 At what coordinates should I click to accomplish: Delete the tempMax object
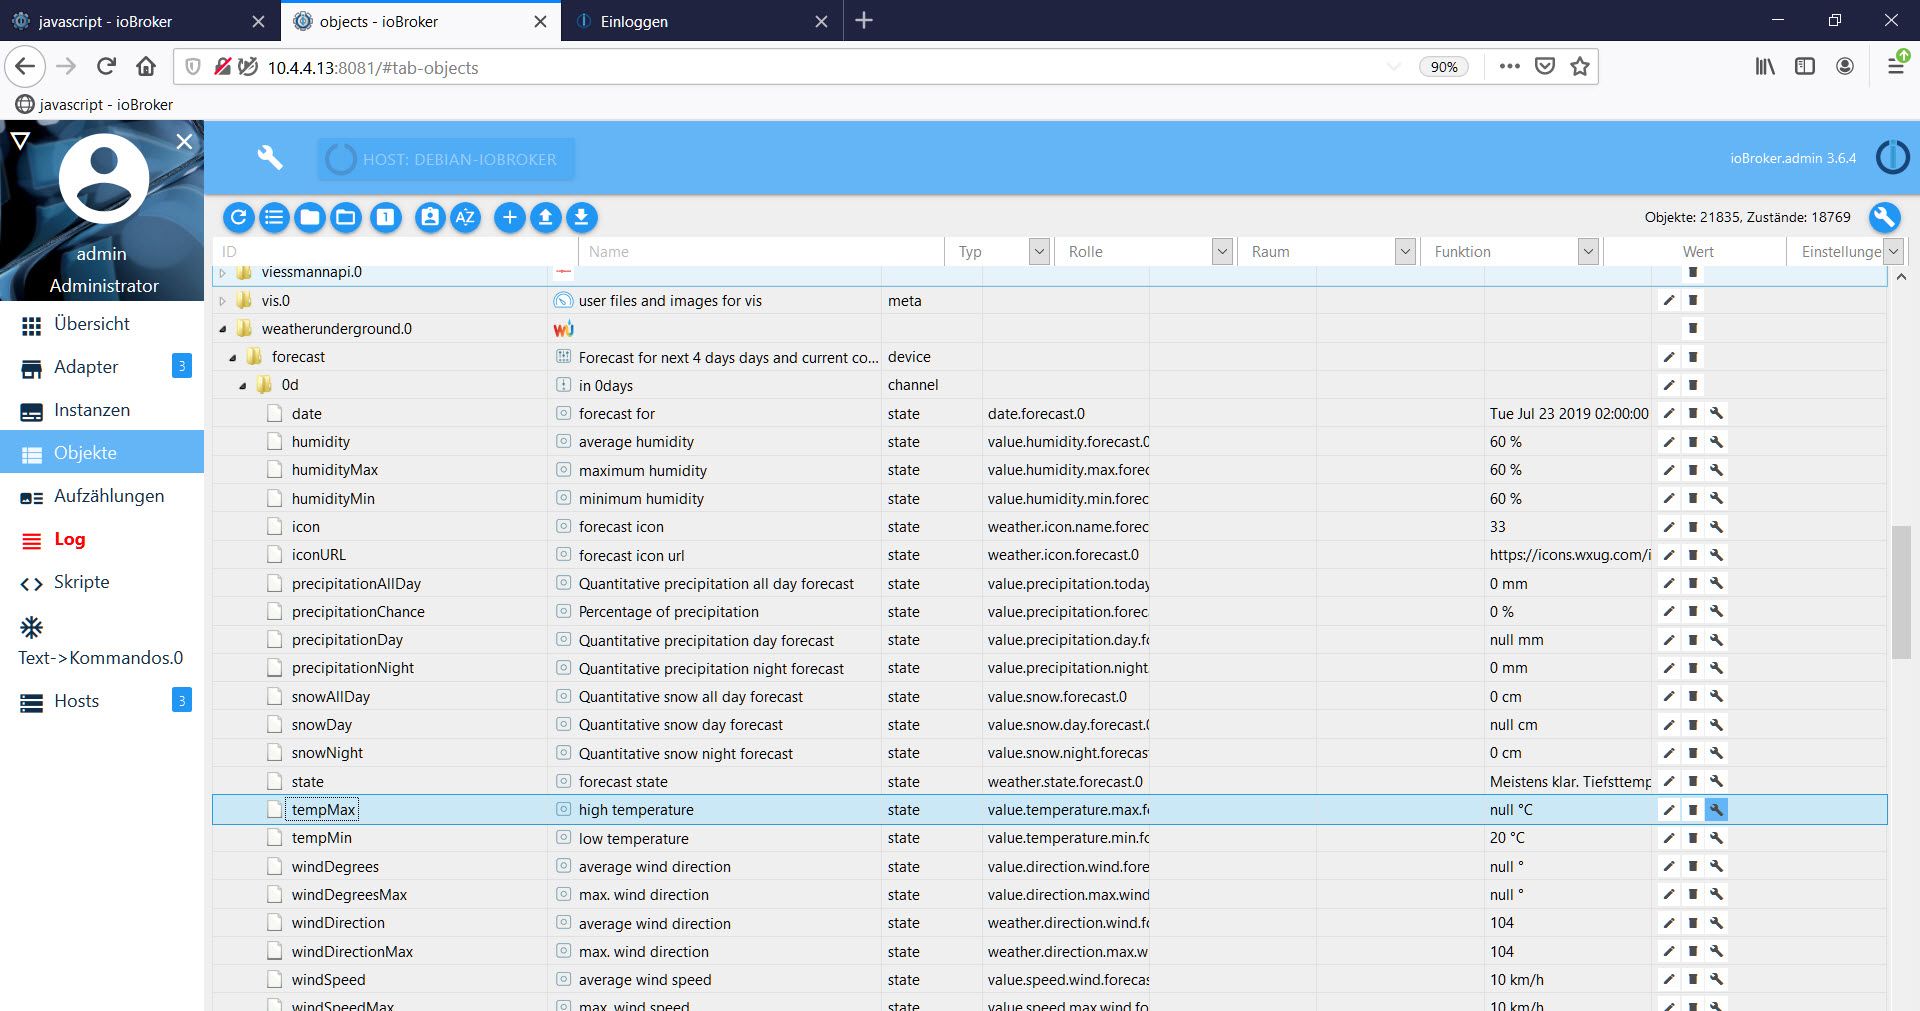click(x=1693, y=810)
